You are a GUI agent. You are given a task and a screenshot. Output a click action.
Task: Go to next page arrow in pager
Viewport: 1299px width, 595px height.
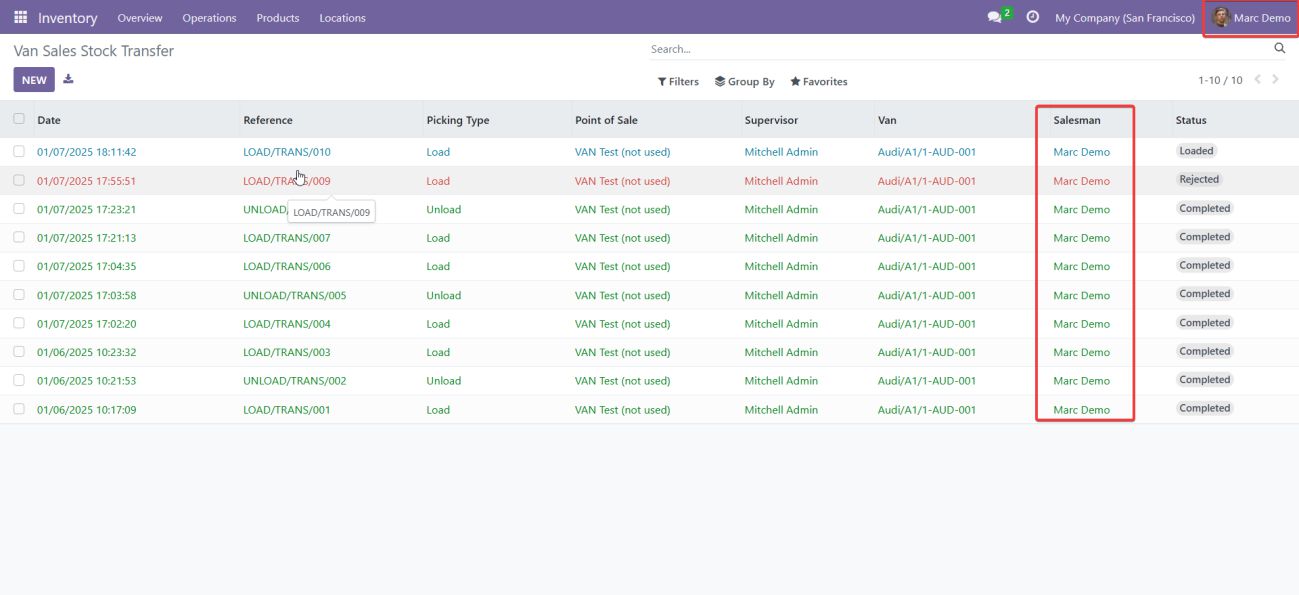point(1276,80)
